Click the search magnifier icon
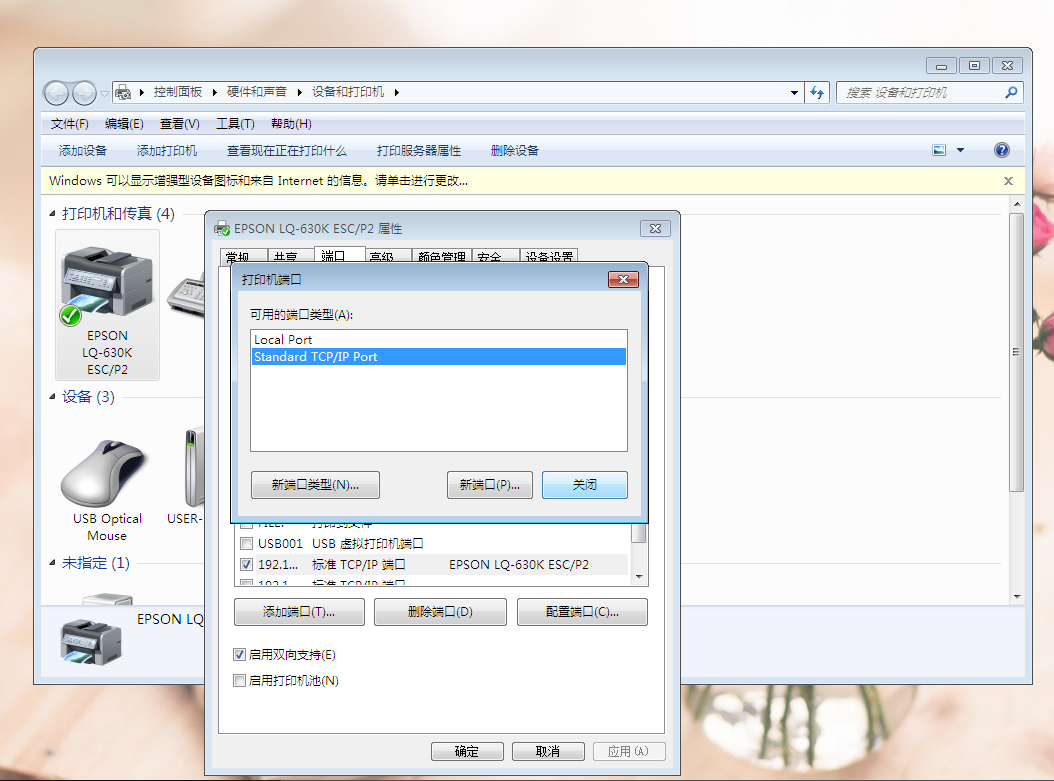Viewport: 1054px width, 781px height. [1010, 93]
